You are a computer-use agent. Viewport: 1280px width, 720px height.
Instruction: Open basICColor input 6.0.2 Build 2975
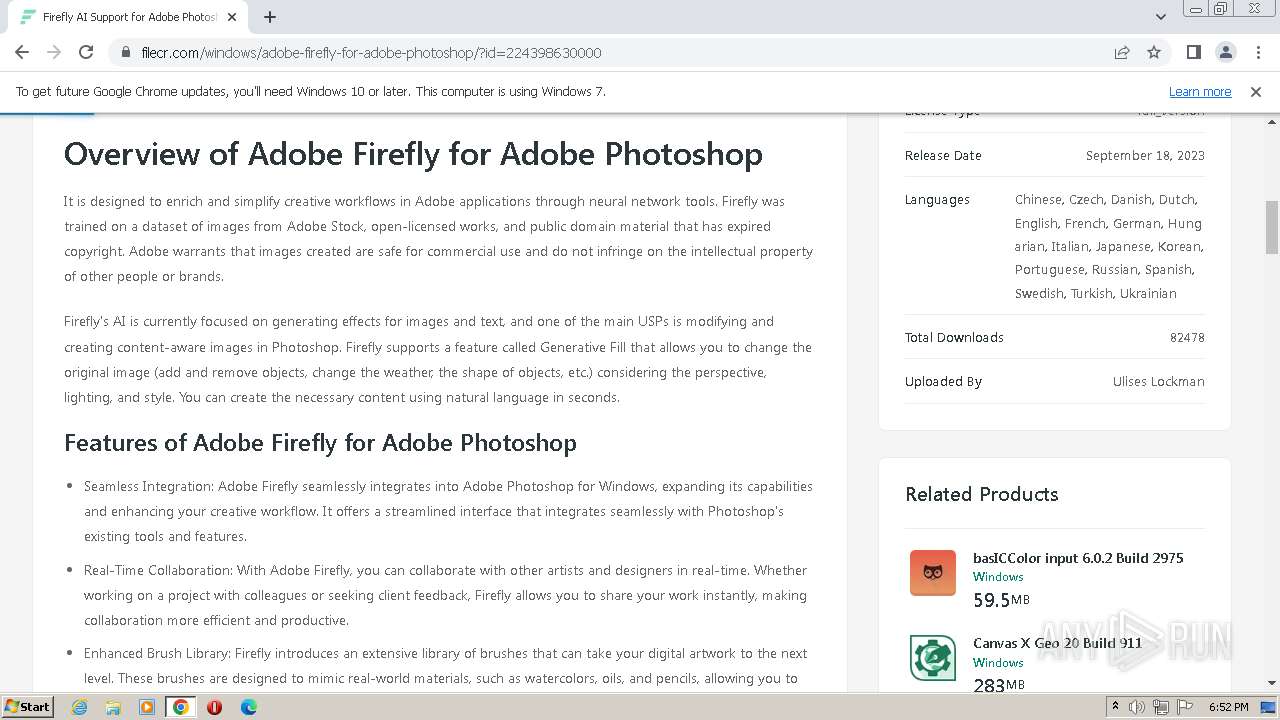pos(1078,558)
